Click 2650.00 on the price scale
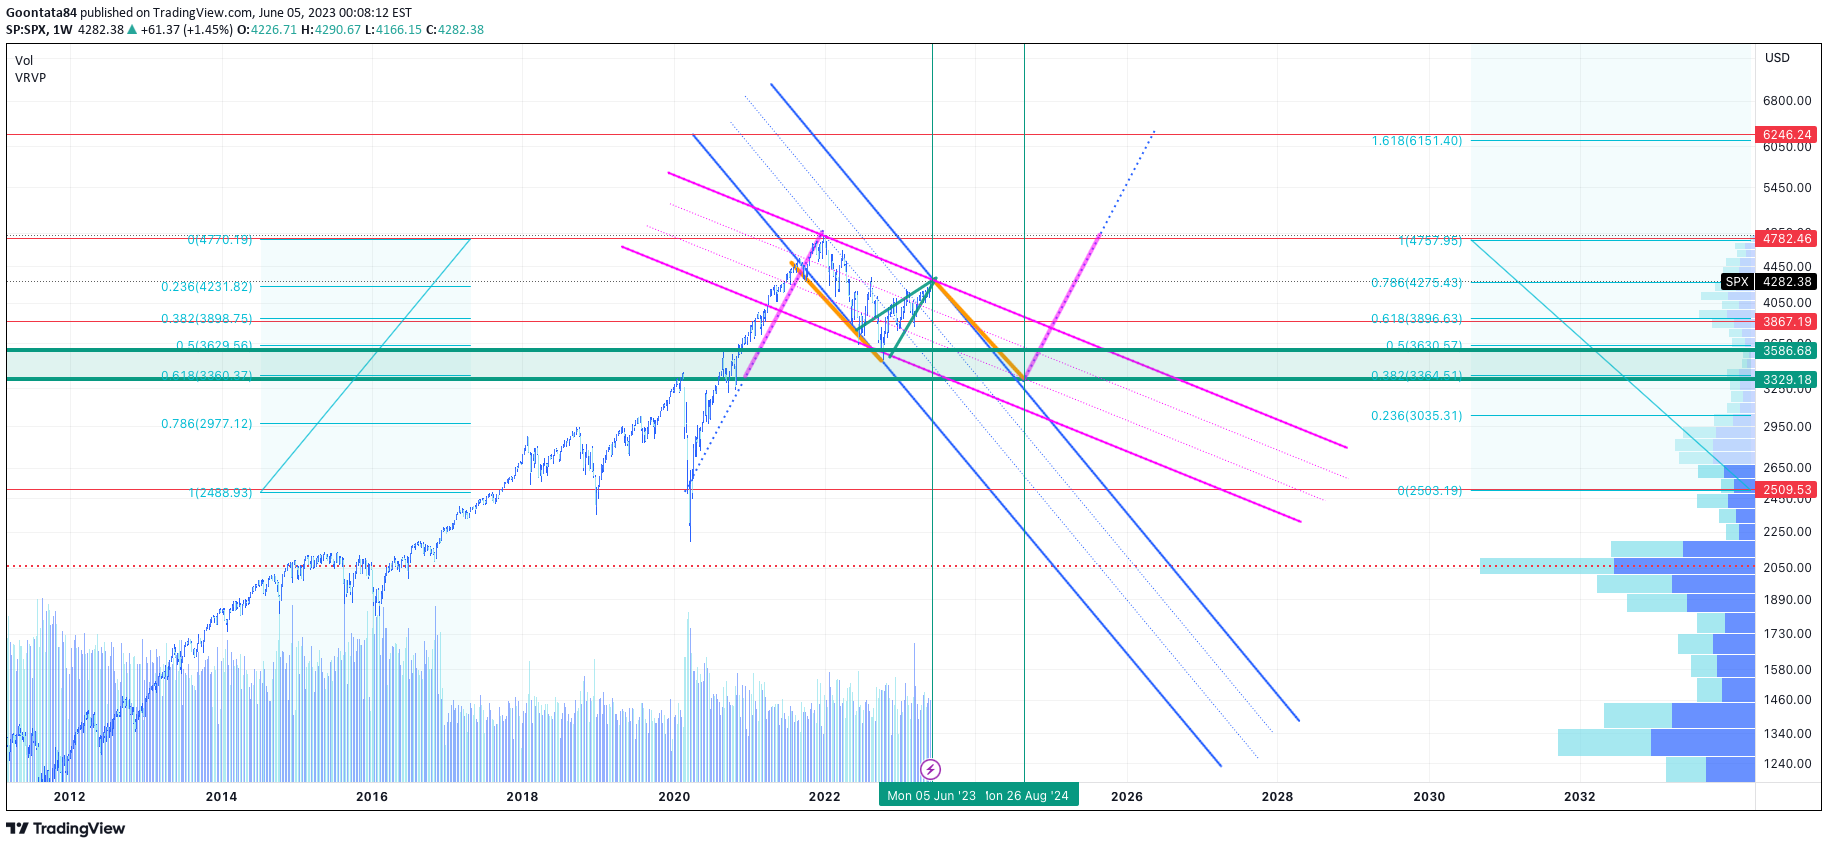Screen dimensions: 1828x847 (1787, 468)
